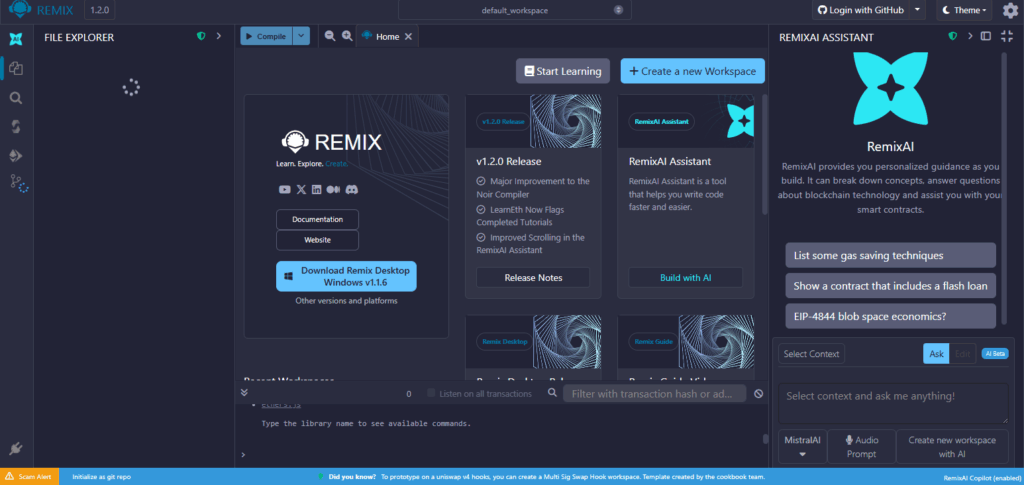
Task: Open the Search in files sidebar icon
Action: [16, 98]
